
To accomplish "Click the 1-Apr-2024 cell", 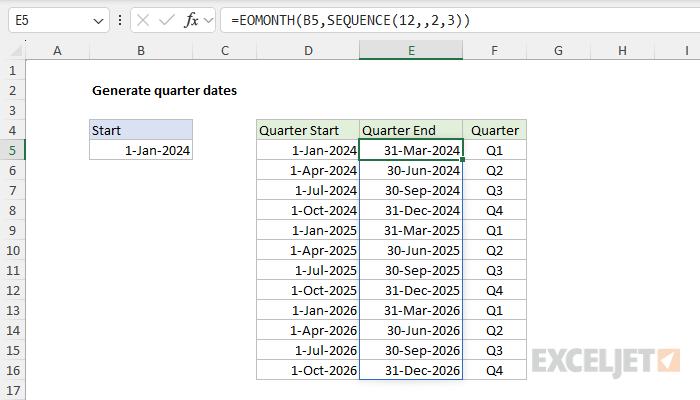I will point(308,170).
